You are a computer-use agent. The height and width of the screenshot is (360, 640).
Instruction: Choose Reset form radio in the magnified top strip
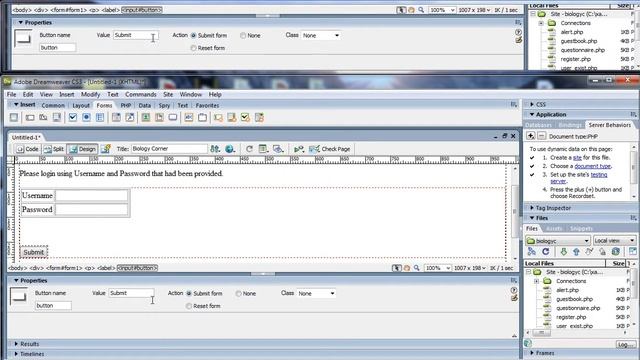[x=193, y=48]
